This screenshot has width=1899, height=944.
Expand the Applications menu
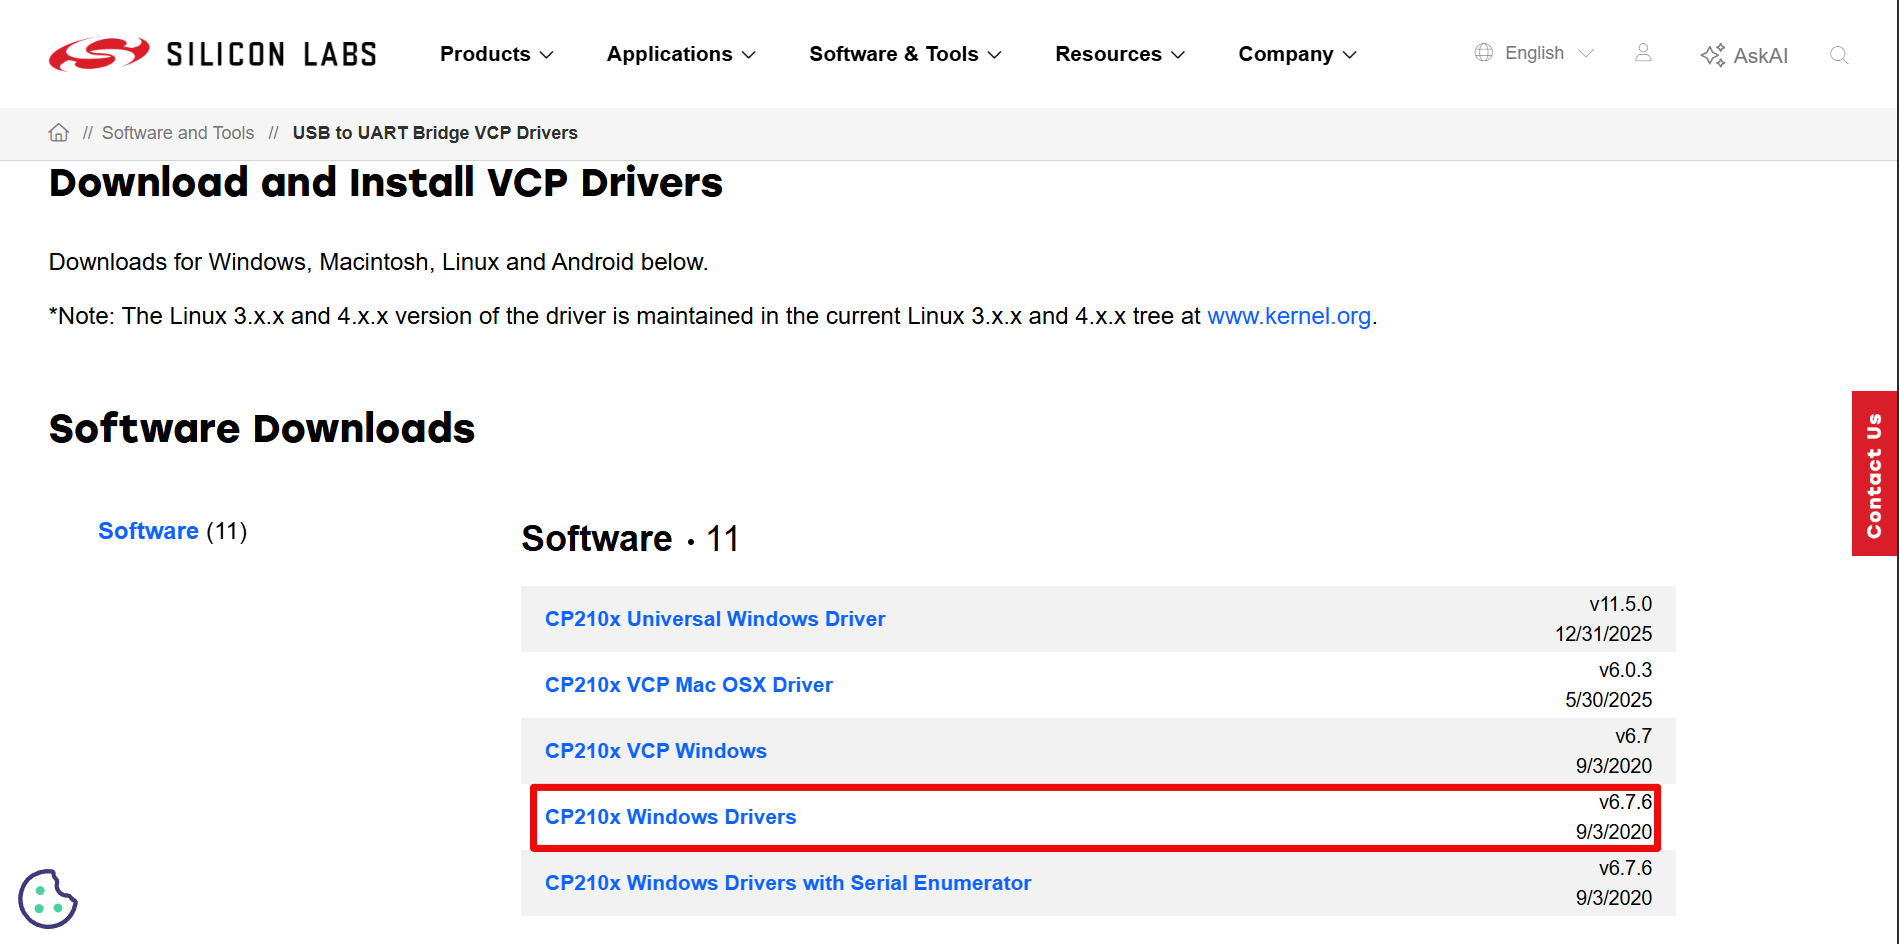click(680, 54)
